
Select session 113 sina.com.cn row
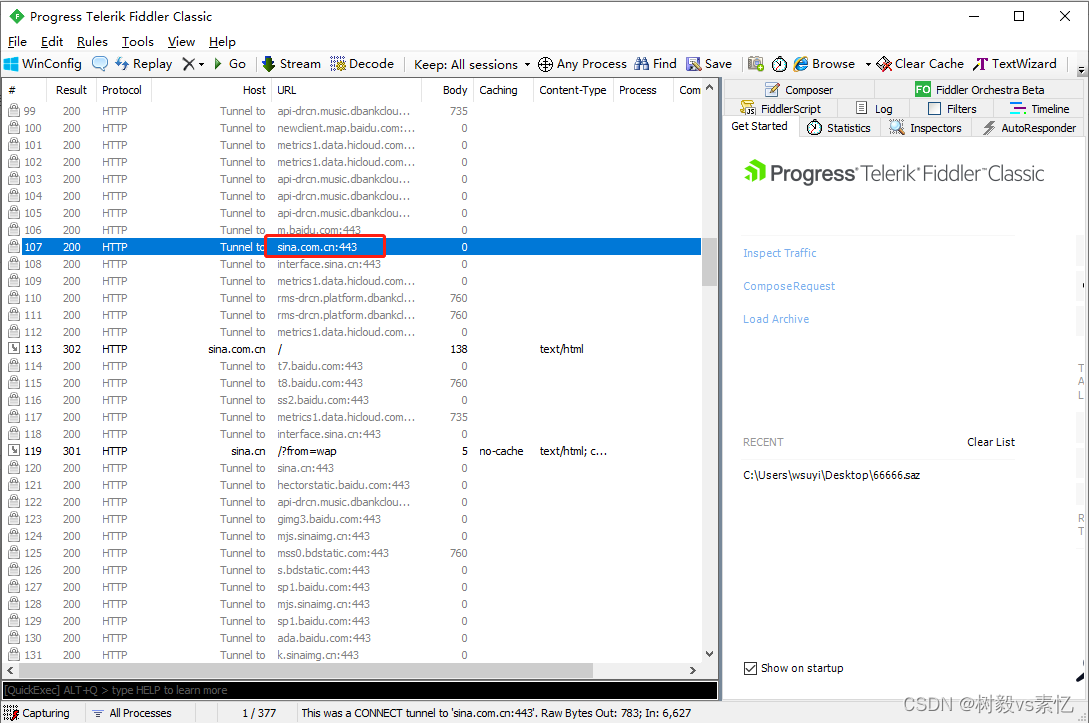(x=353, y=349)
